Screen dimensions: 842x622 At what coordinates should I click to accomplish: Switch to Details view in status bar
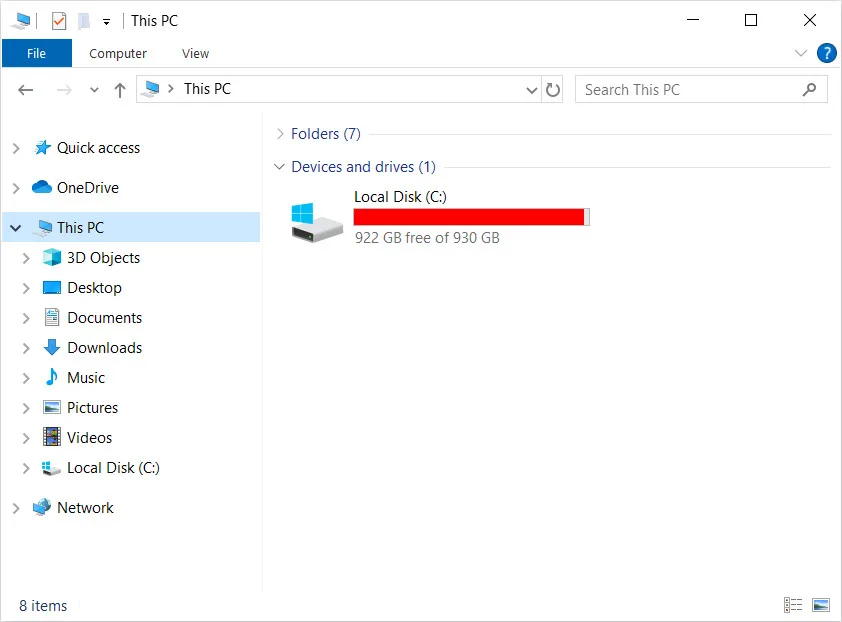pos(793,605)
